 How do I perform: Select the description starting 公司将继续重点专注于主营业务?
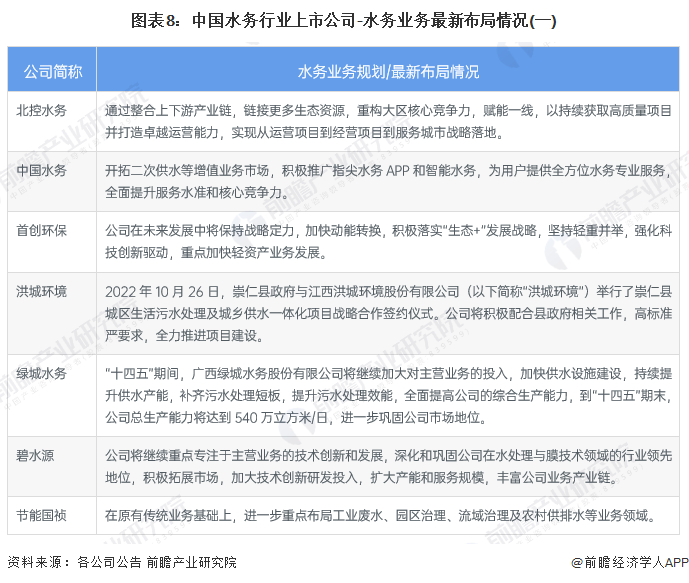[x=388, y=467]
